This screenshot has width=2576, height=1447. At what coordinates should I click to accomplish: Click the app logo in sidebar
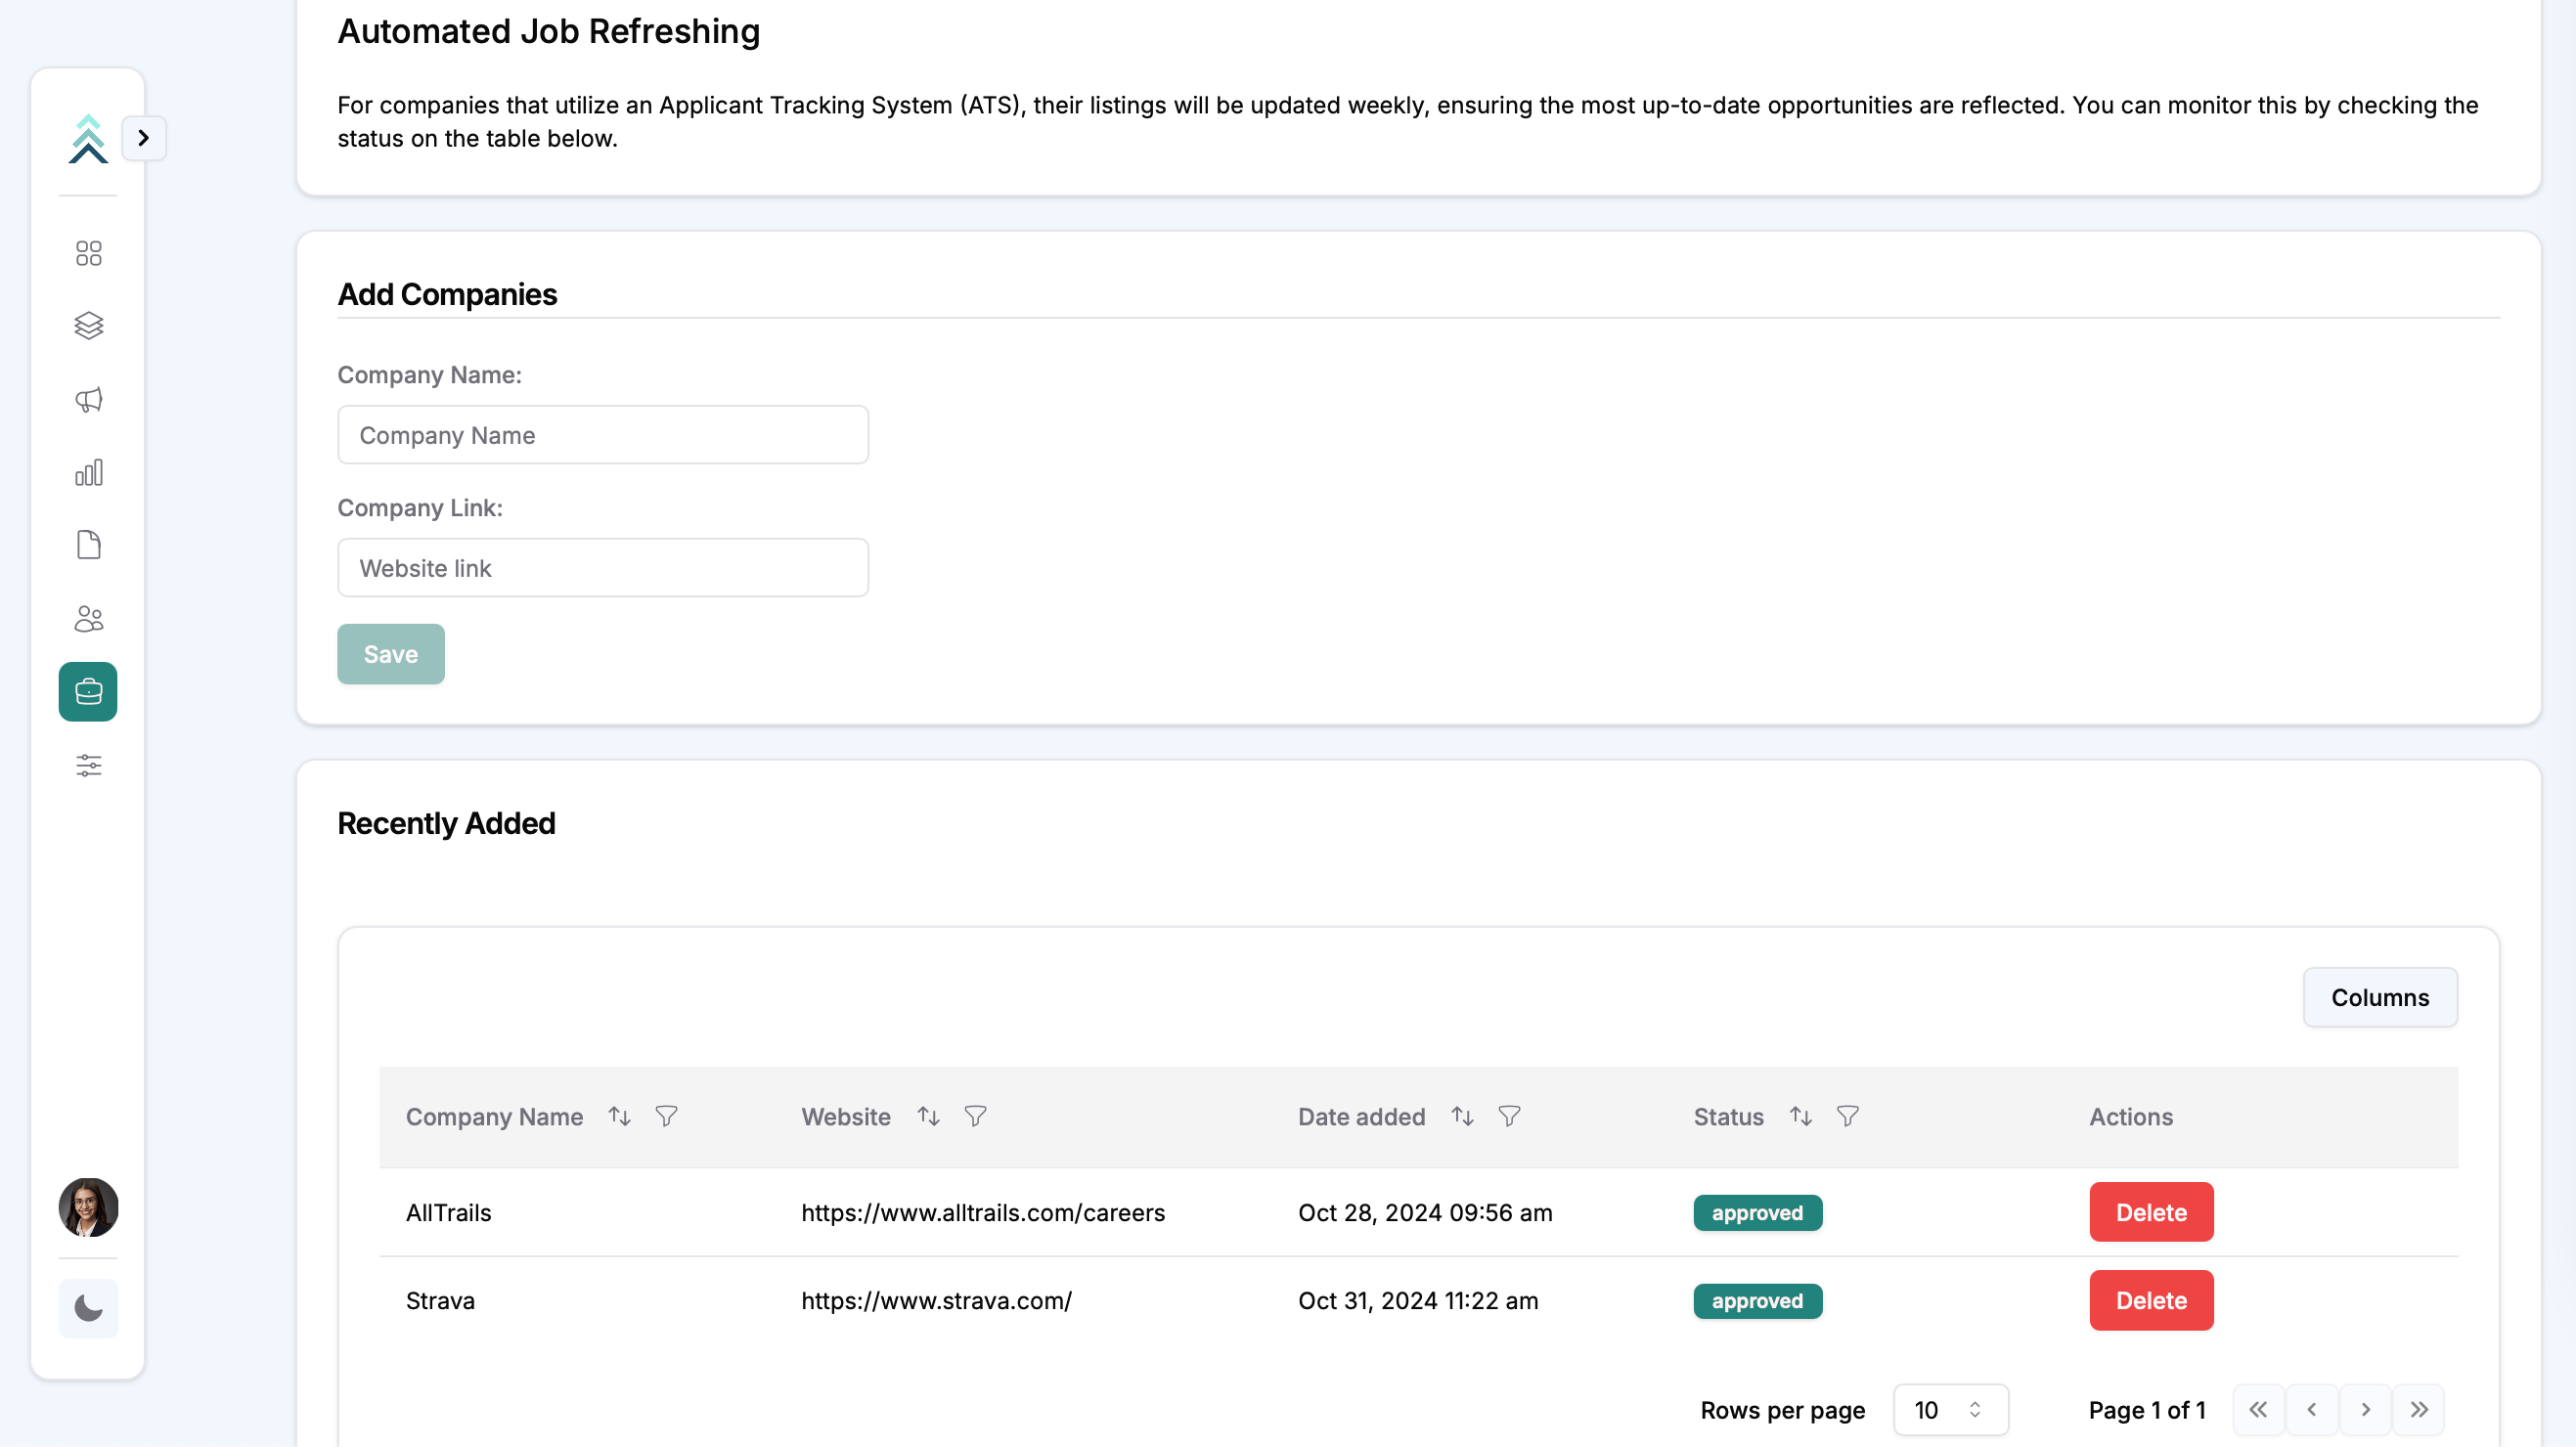pos(88,138)
